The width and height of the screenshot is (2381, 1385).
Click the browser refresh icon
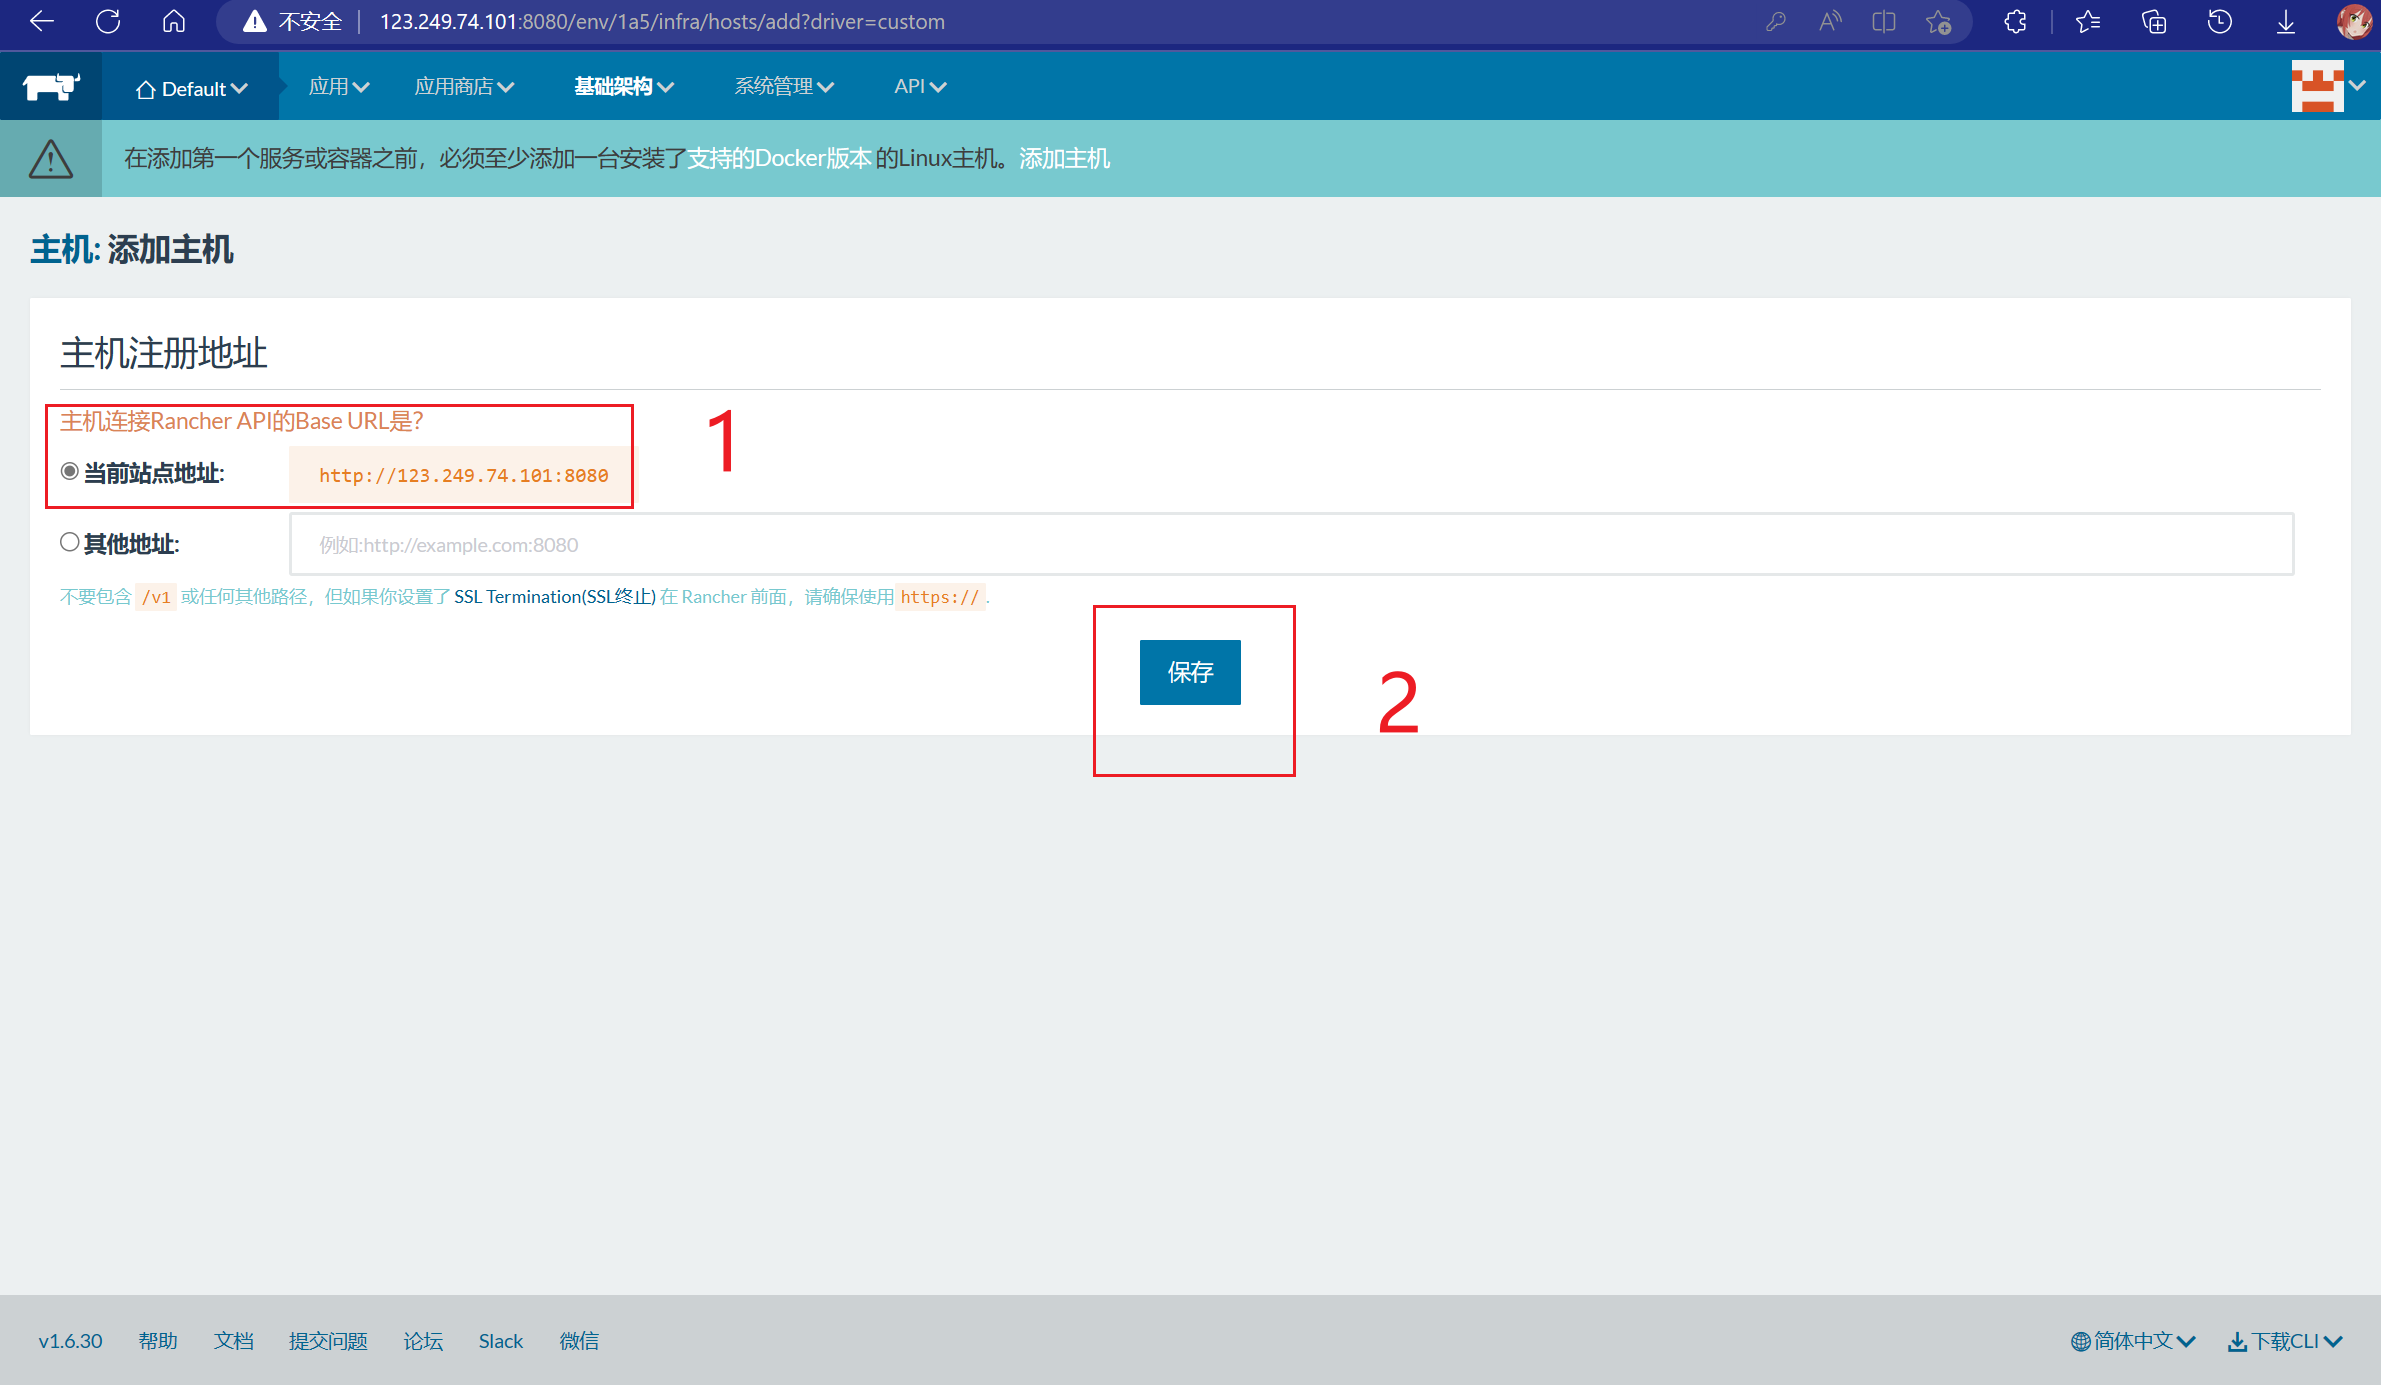point(108,21)
